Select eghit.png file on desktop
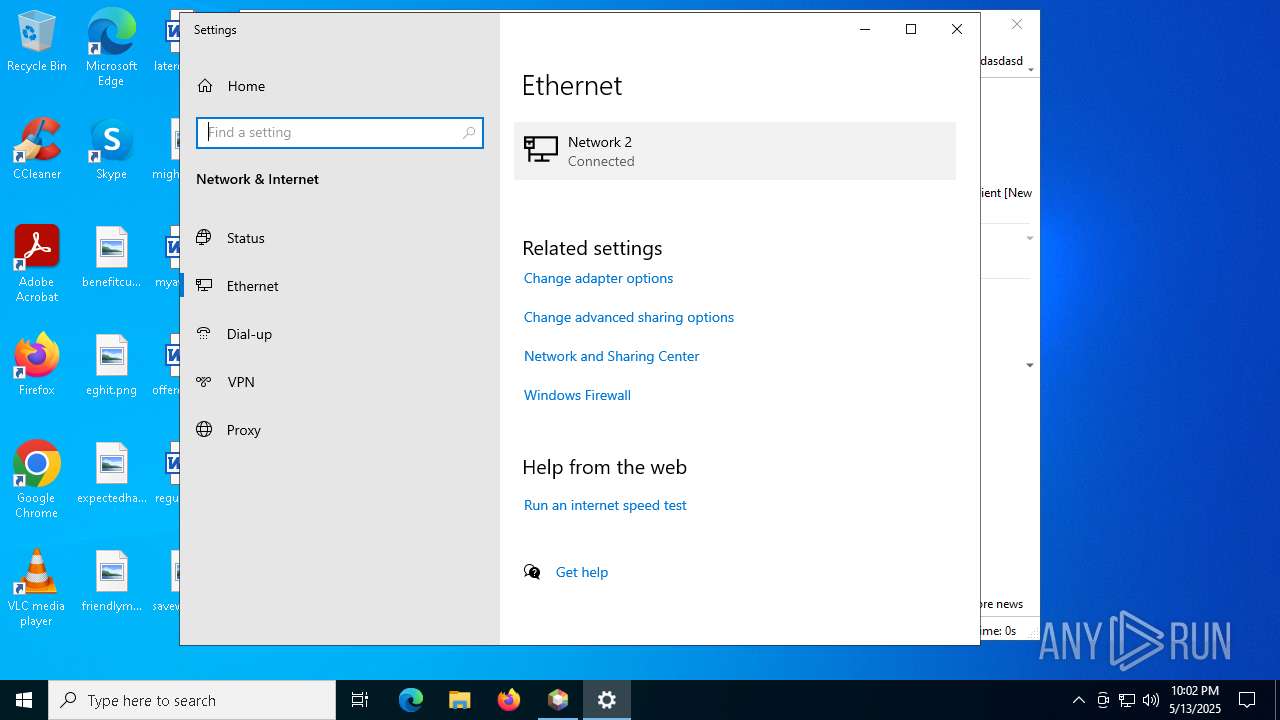 point(111,365)
